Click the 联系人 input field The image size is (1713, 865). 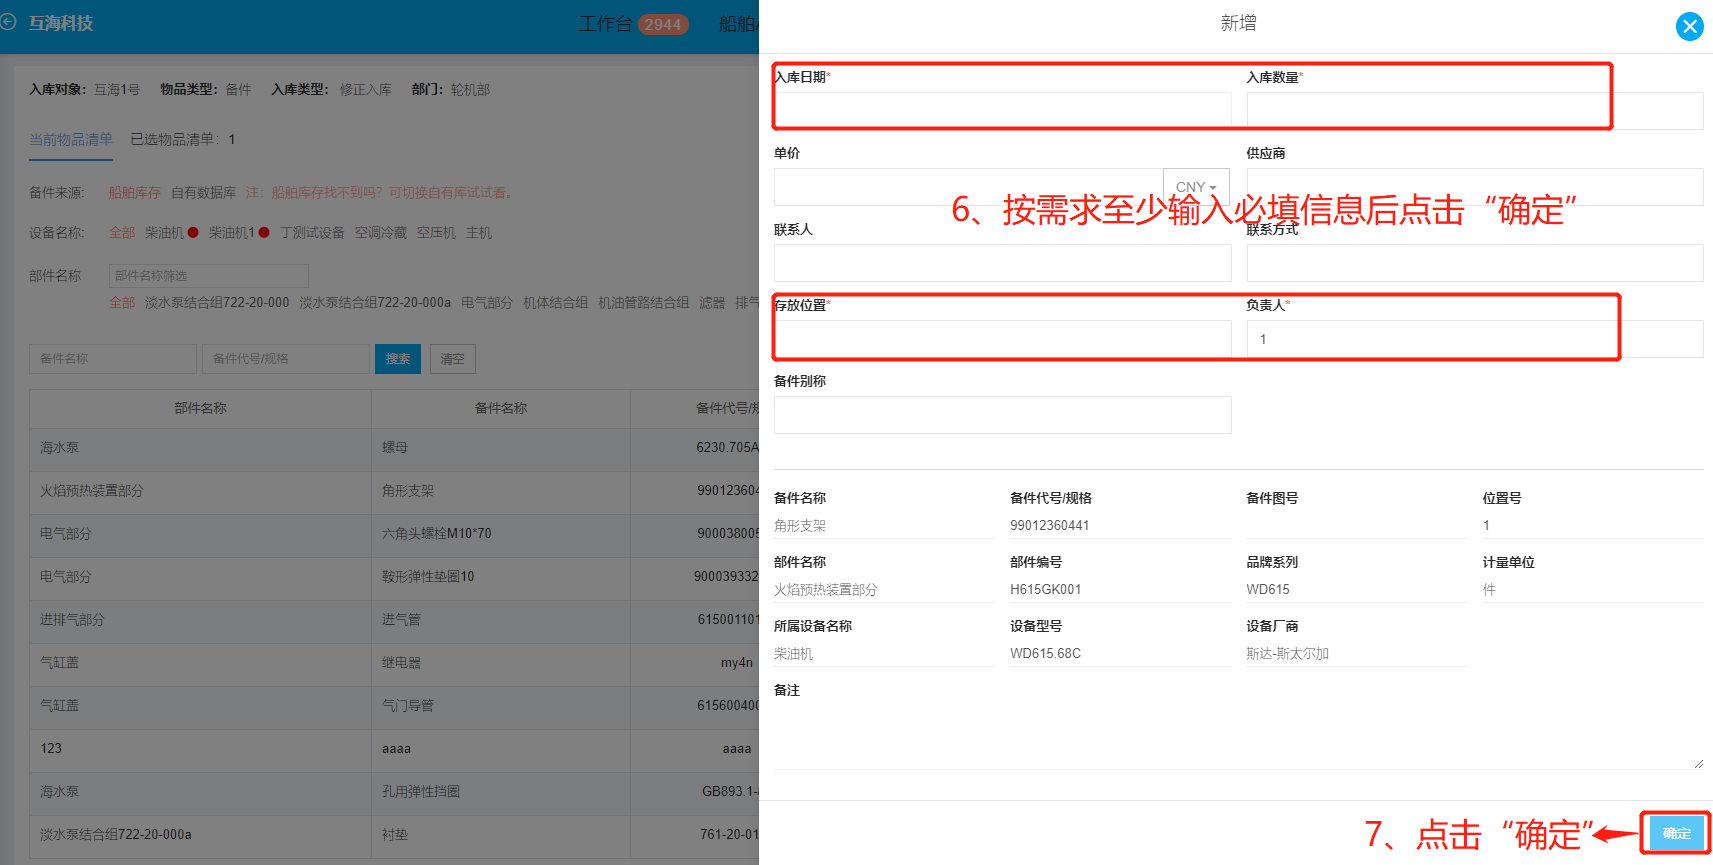click(1002, 263)
